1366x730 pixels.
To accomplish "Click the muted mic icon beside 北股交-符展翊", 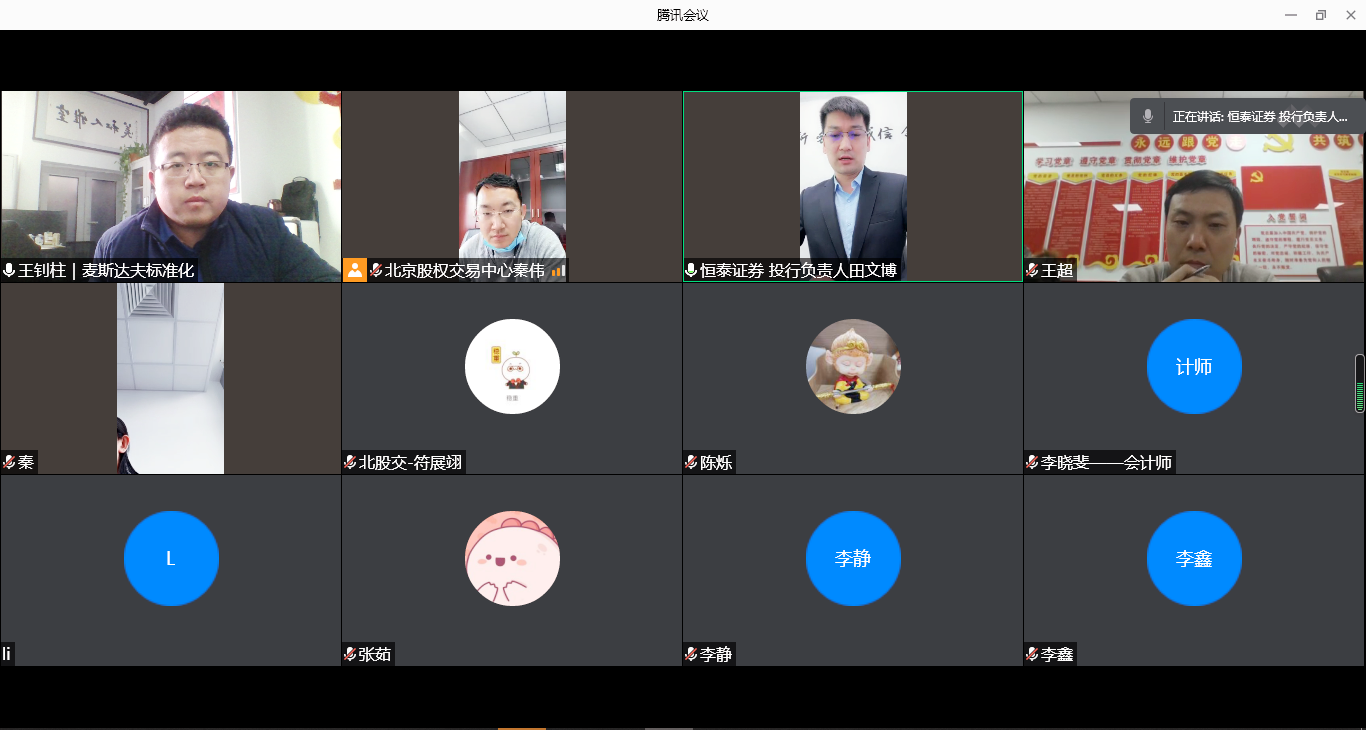I will tap(350, 463).
